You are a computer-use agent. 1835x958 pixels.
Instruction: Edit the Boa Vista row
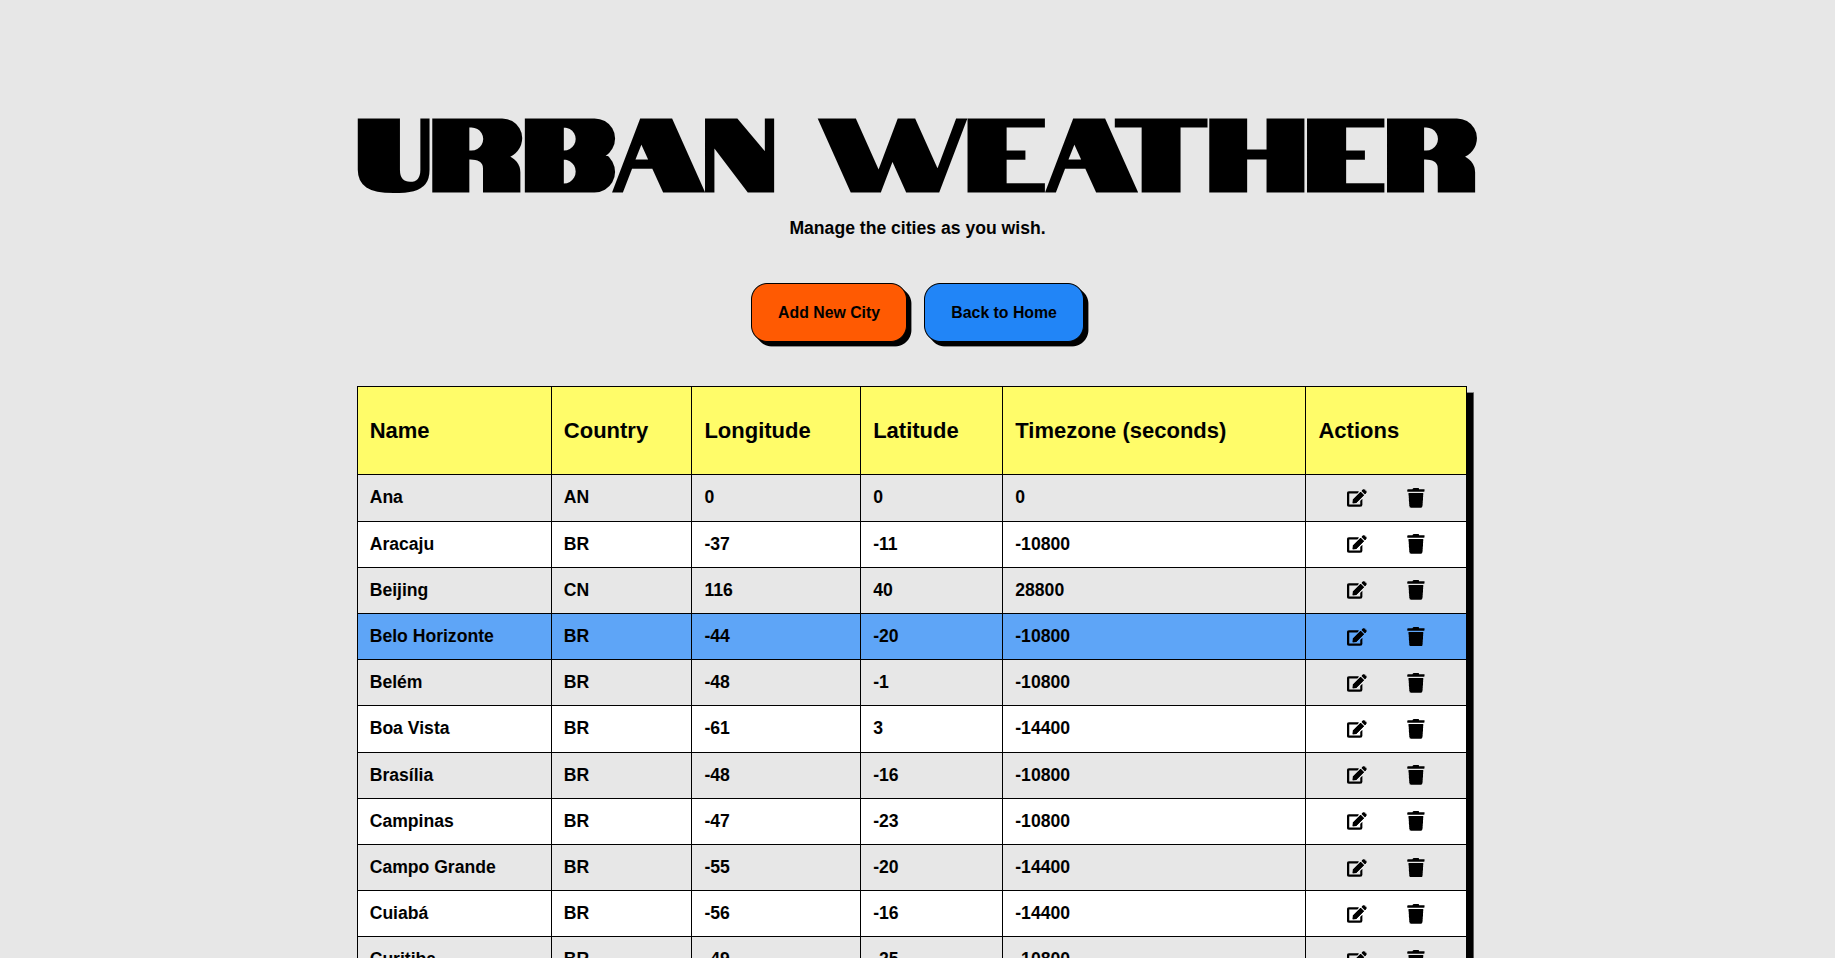pos(1356,728)
